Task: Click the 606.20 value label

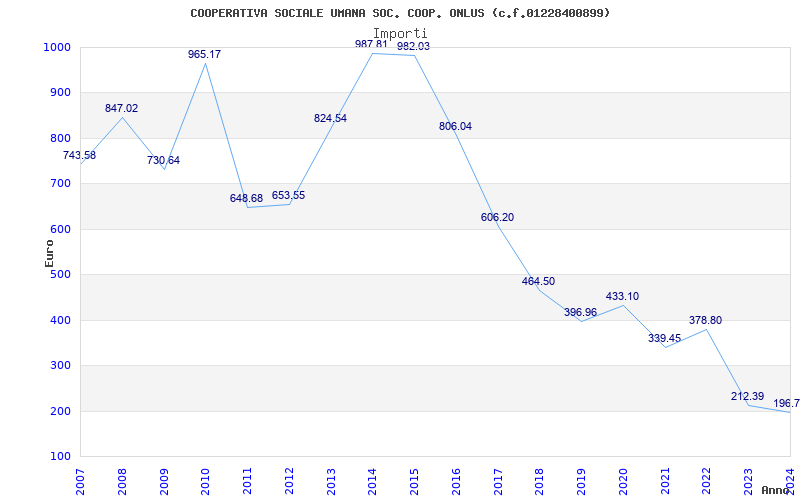Action: click(x=497, y=217)
